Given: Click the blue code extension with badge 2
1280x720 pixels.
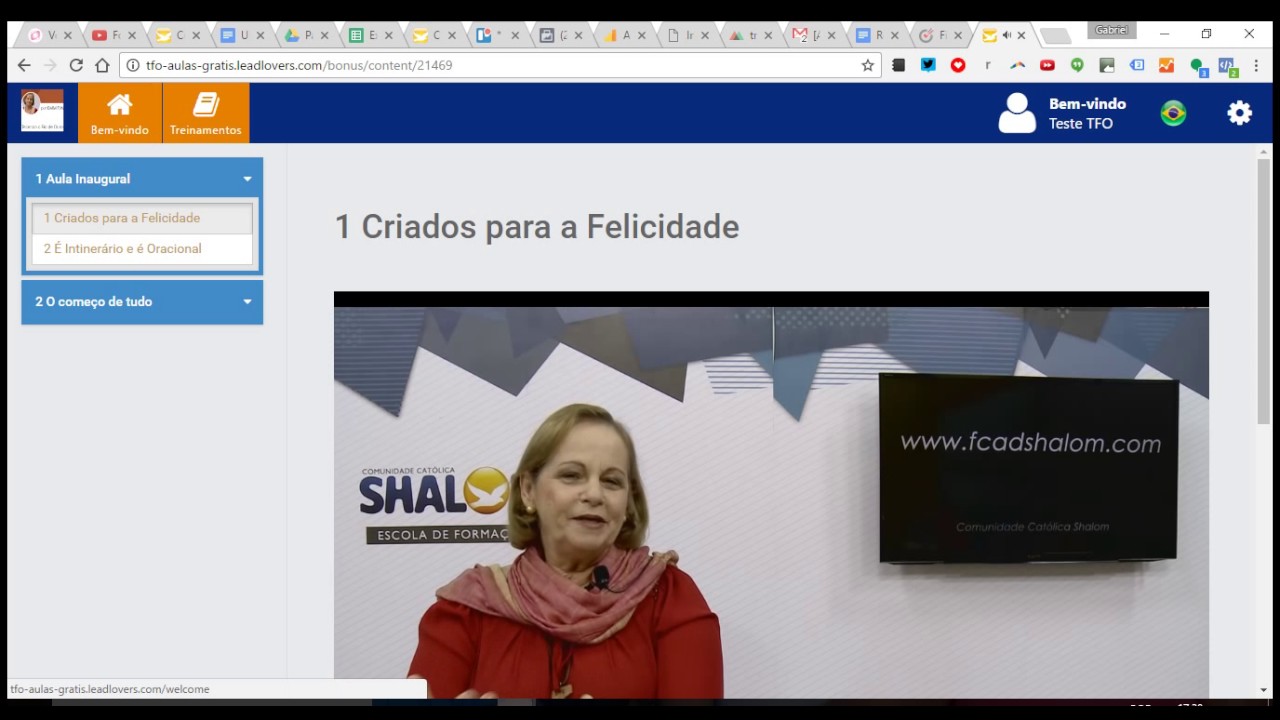Looking at the screenshot, I should click(1227, 67).
